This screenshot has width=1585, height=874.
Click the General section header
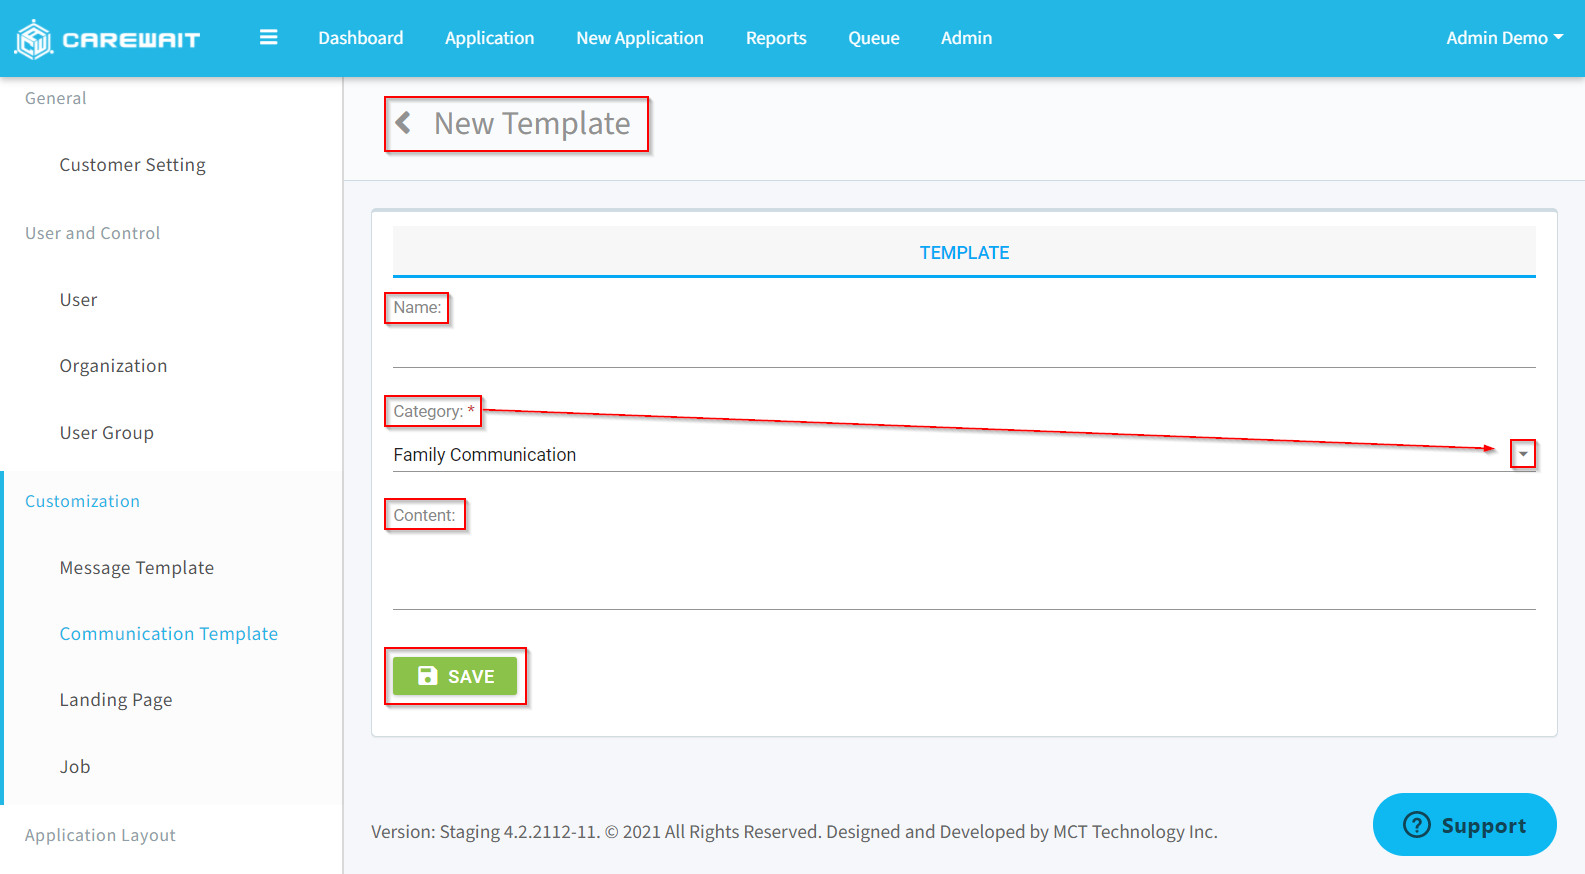(56, 98)
